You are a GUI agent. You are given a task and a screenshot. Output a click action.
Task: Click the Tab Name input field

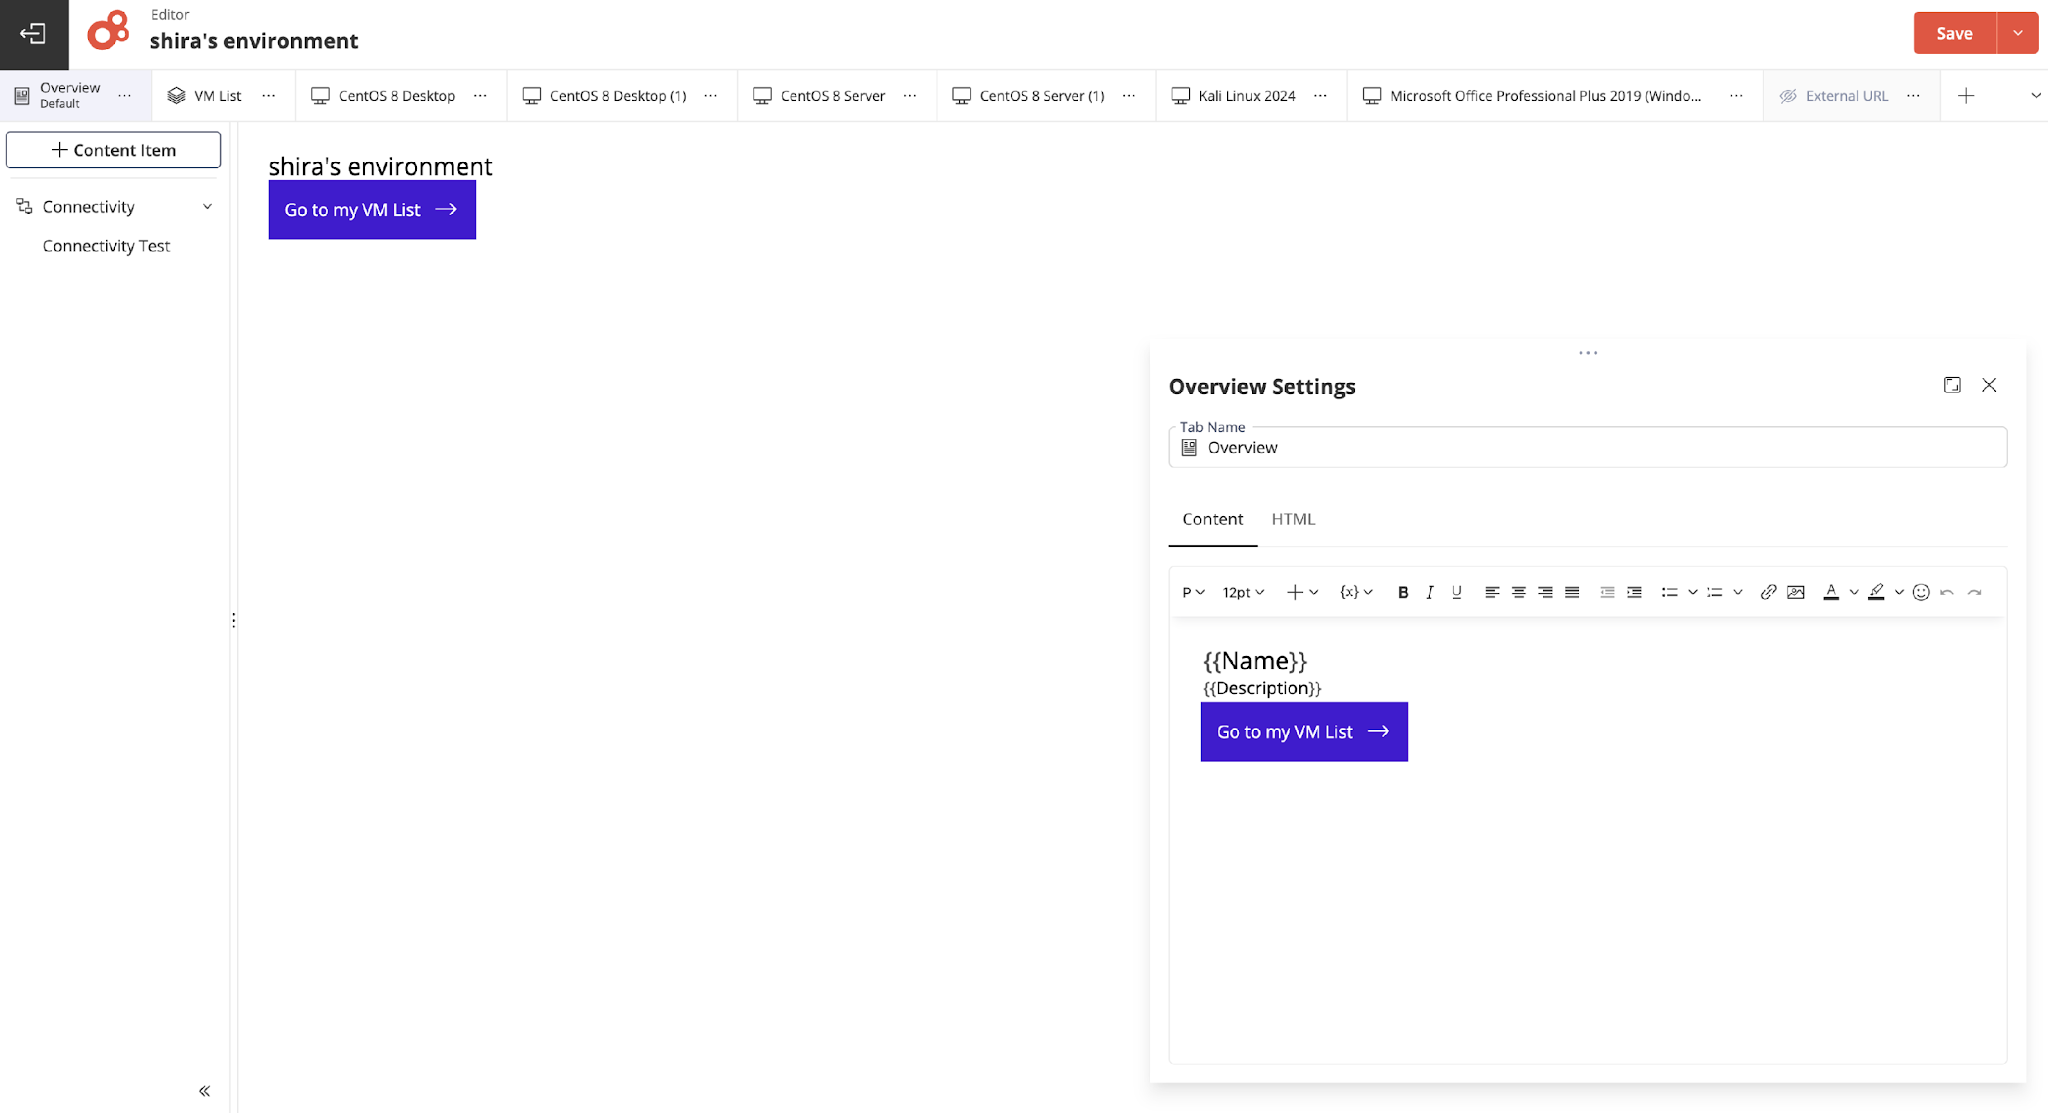click(1588, 447)
